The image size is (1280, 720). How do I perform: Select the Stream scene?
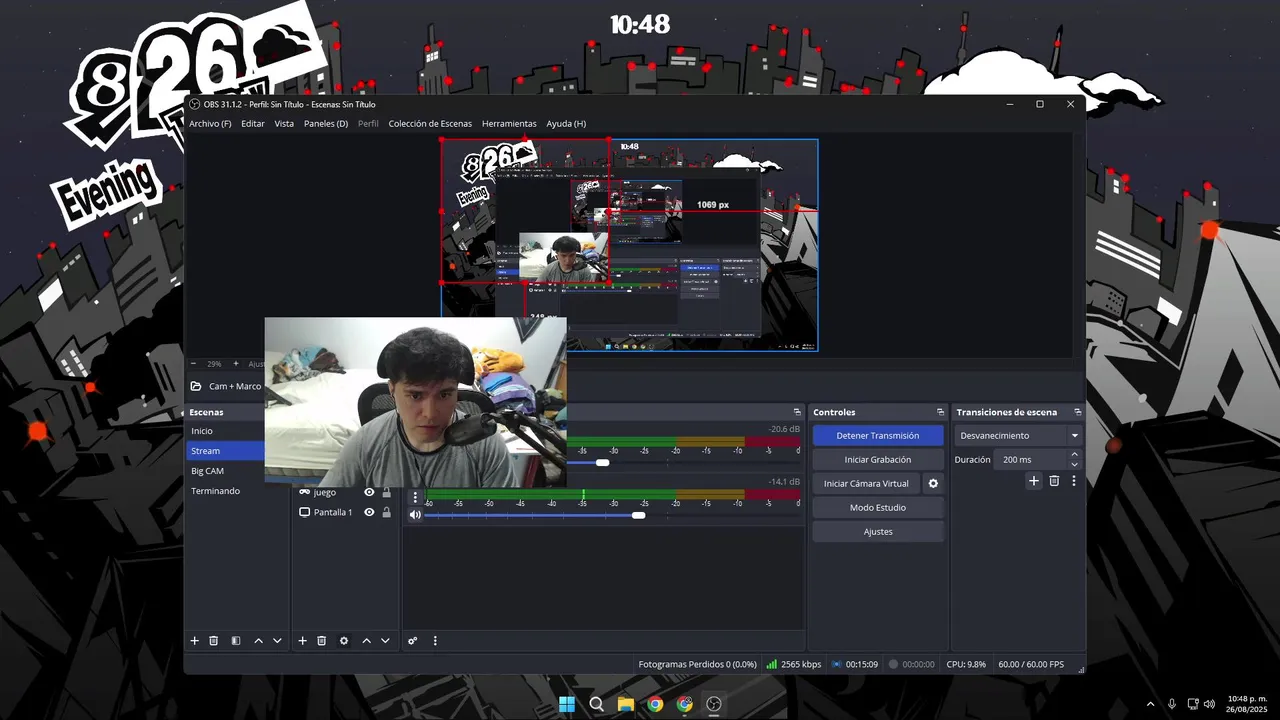pyautogui.click(x=226, y=451)
